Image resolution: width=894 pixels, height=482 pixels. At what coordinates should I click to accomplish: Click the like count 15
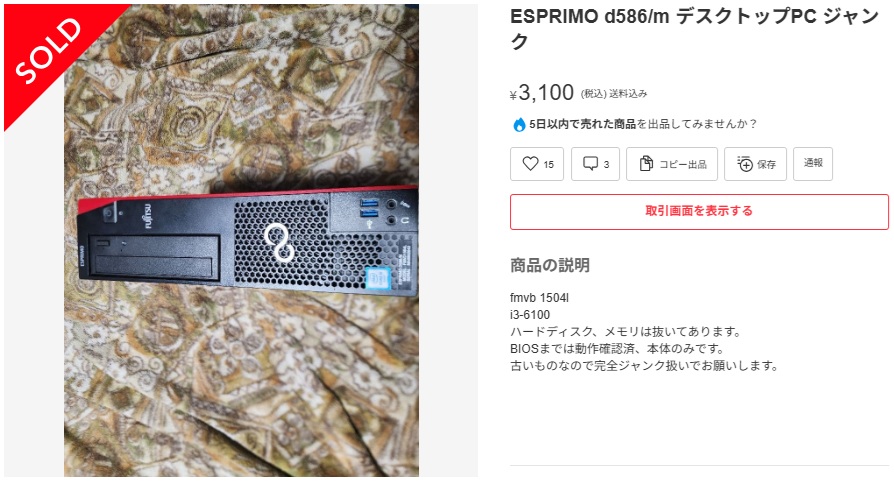(x=548, y=164)
